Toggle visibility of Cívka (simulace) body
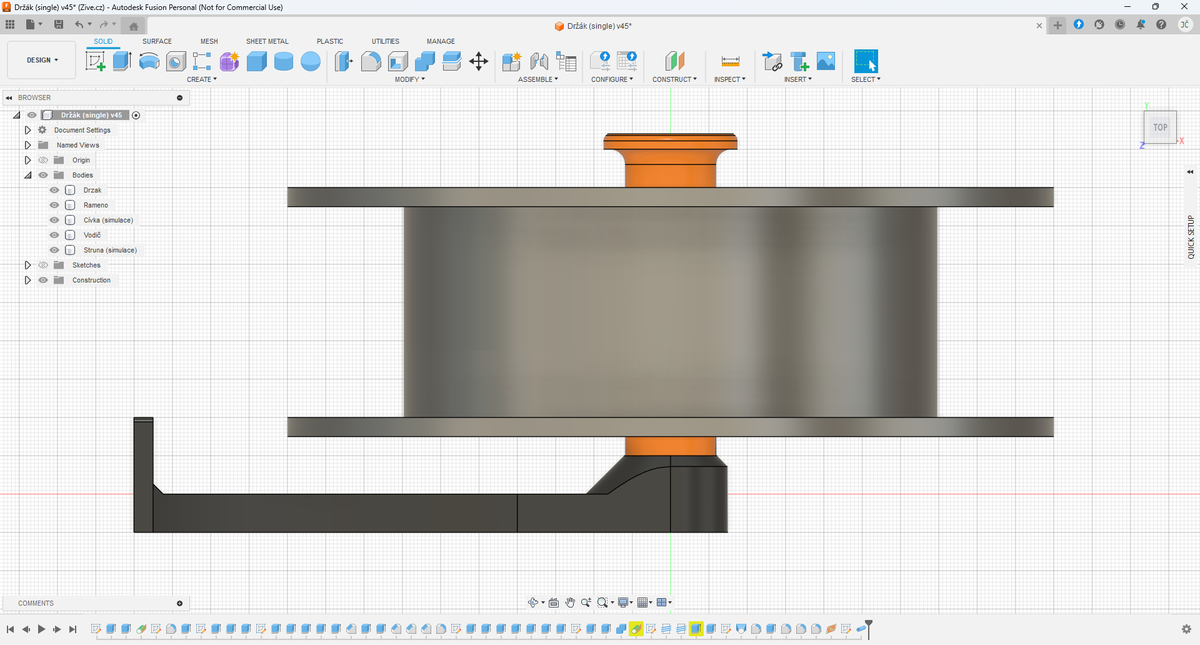 pyautogui.click(x=55, y=220)
